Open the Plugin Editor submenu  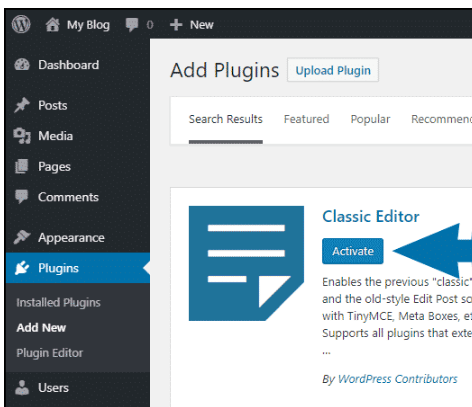pyautogui.click(x=49, y=353)
